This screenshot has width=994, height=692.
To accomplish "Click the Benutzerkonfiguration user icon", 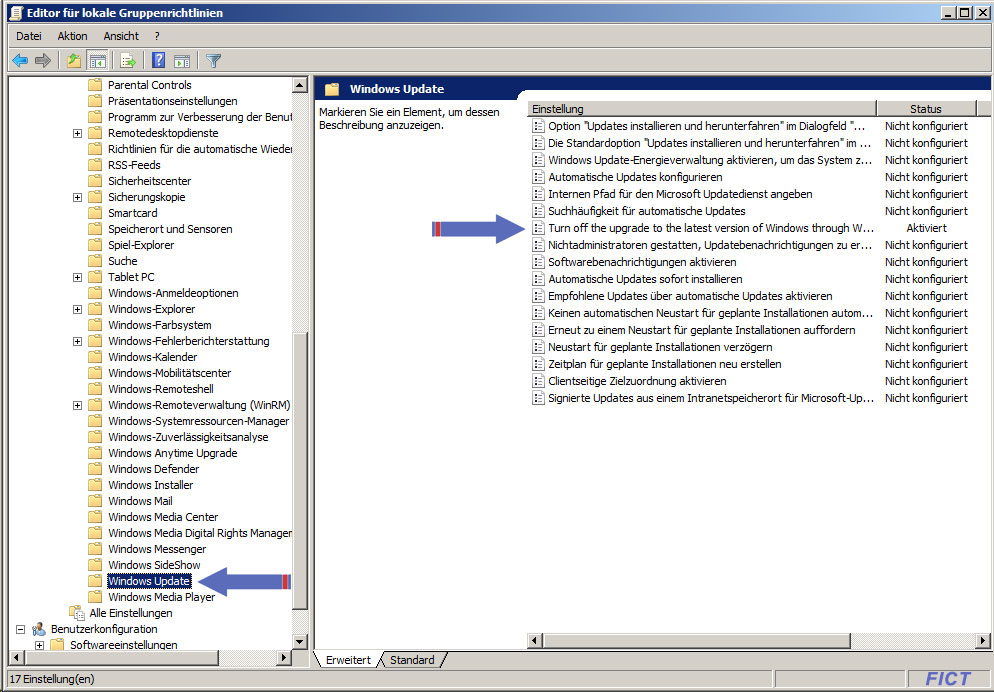I will [x=39, y=629].
